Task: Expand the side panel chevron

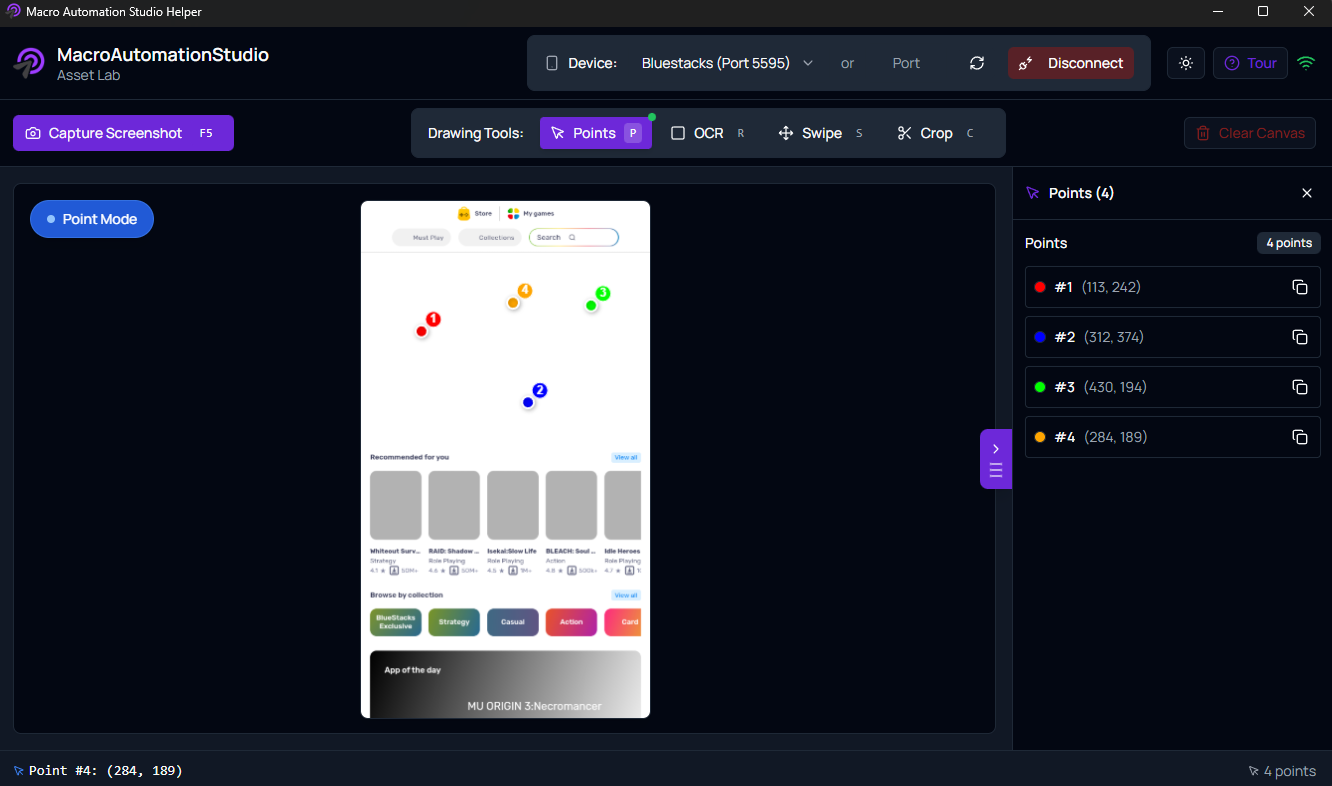Action: tap(995, 448)
